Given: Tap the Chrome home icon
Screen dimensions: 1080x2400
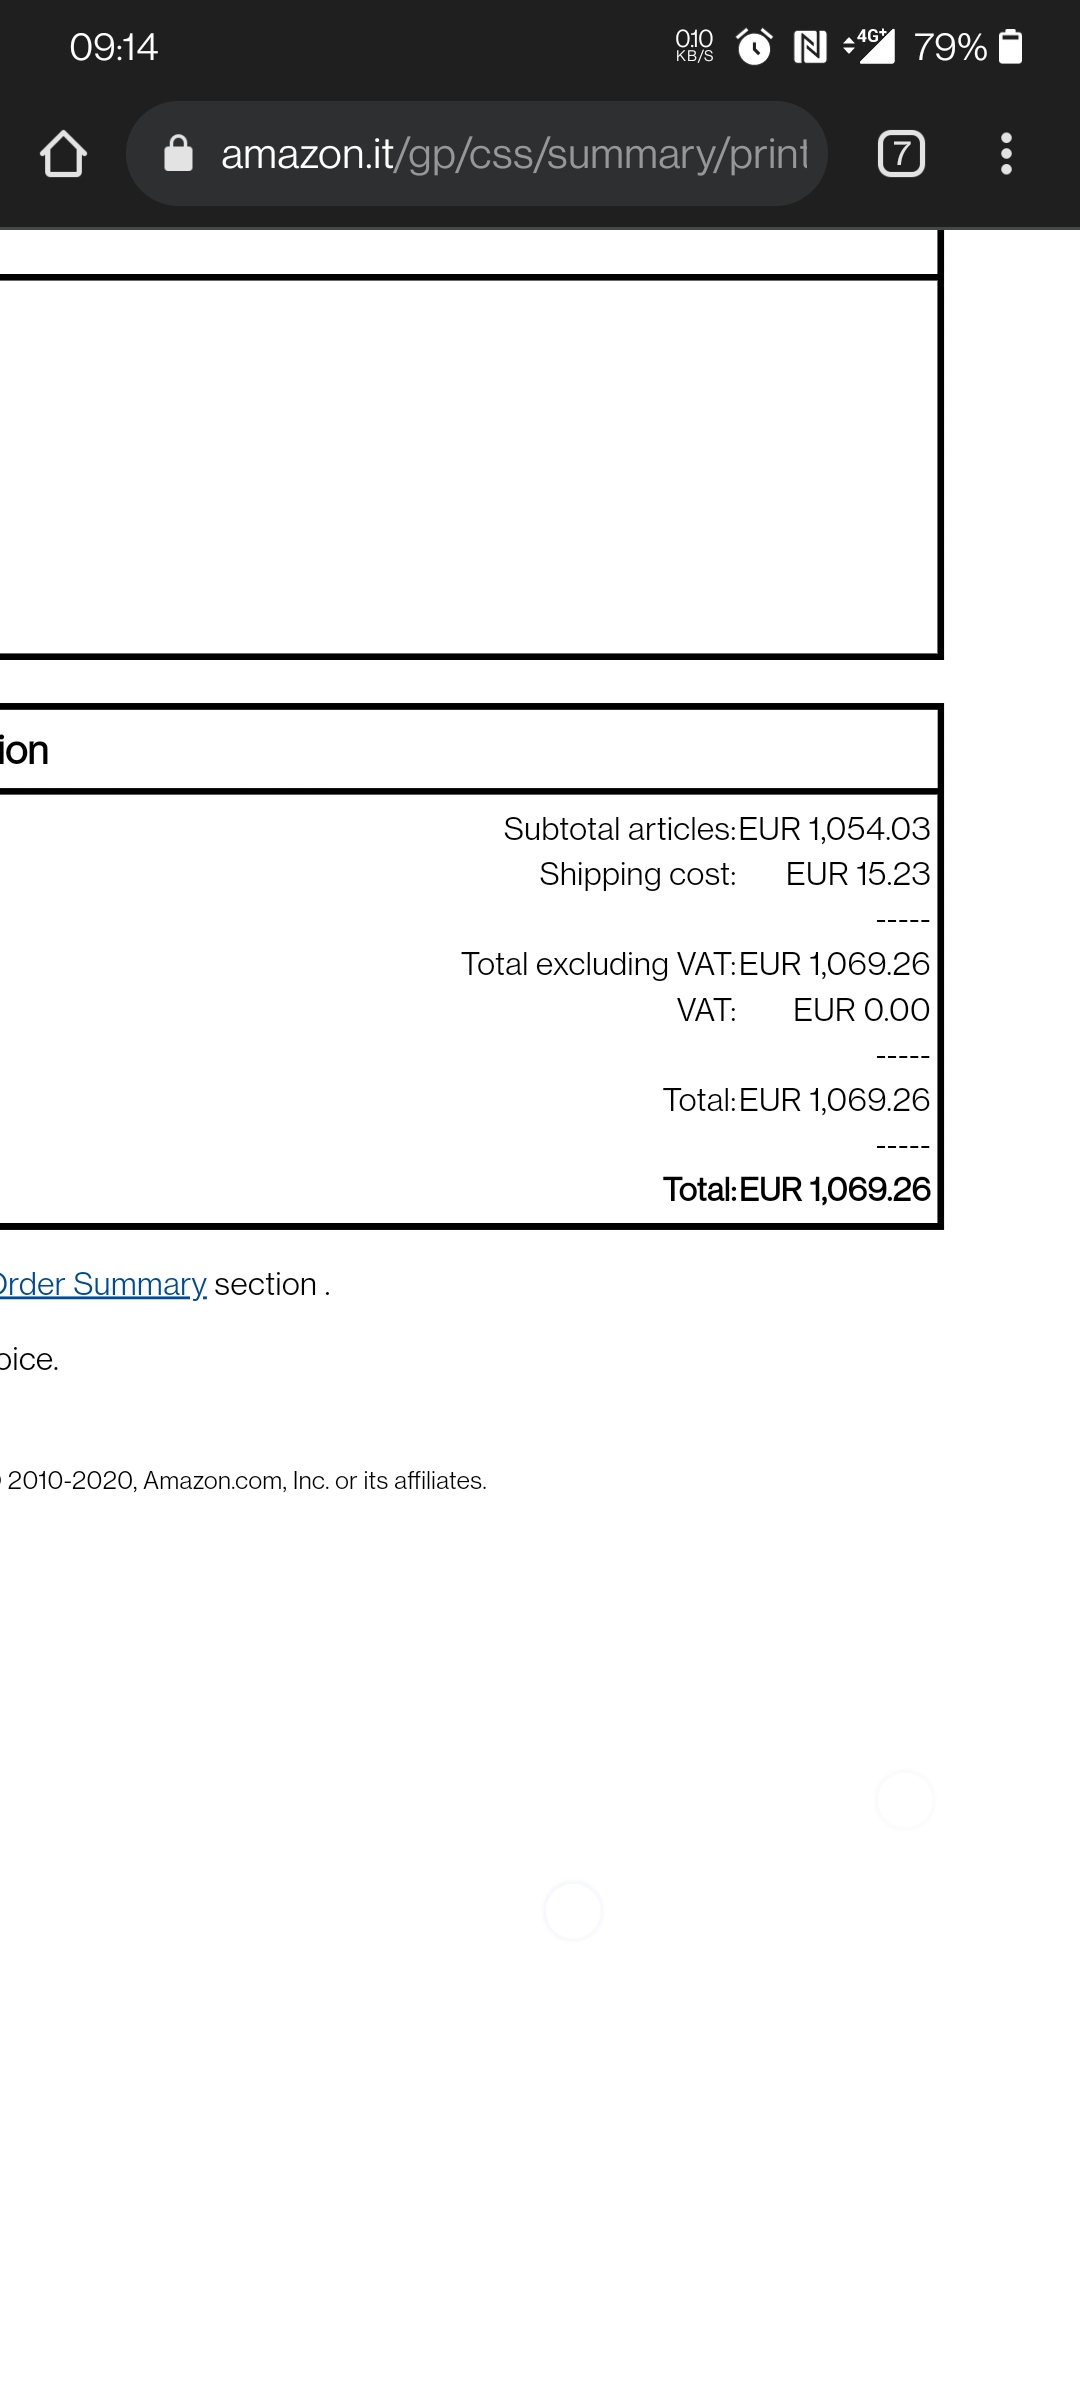Looking at the screenshot, I should pos(63,154).
